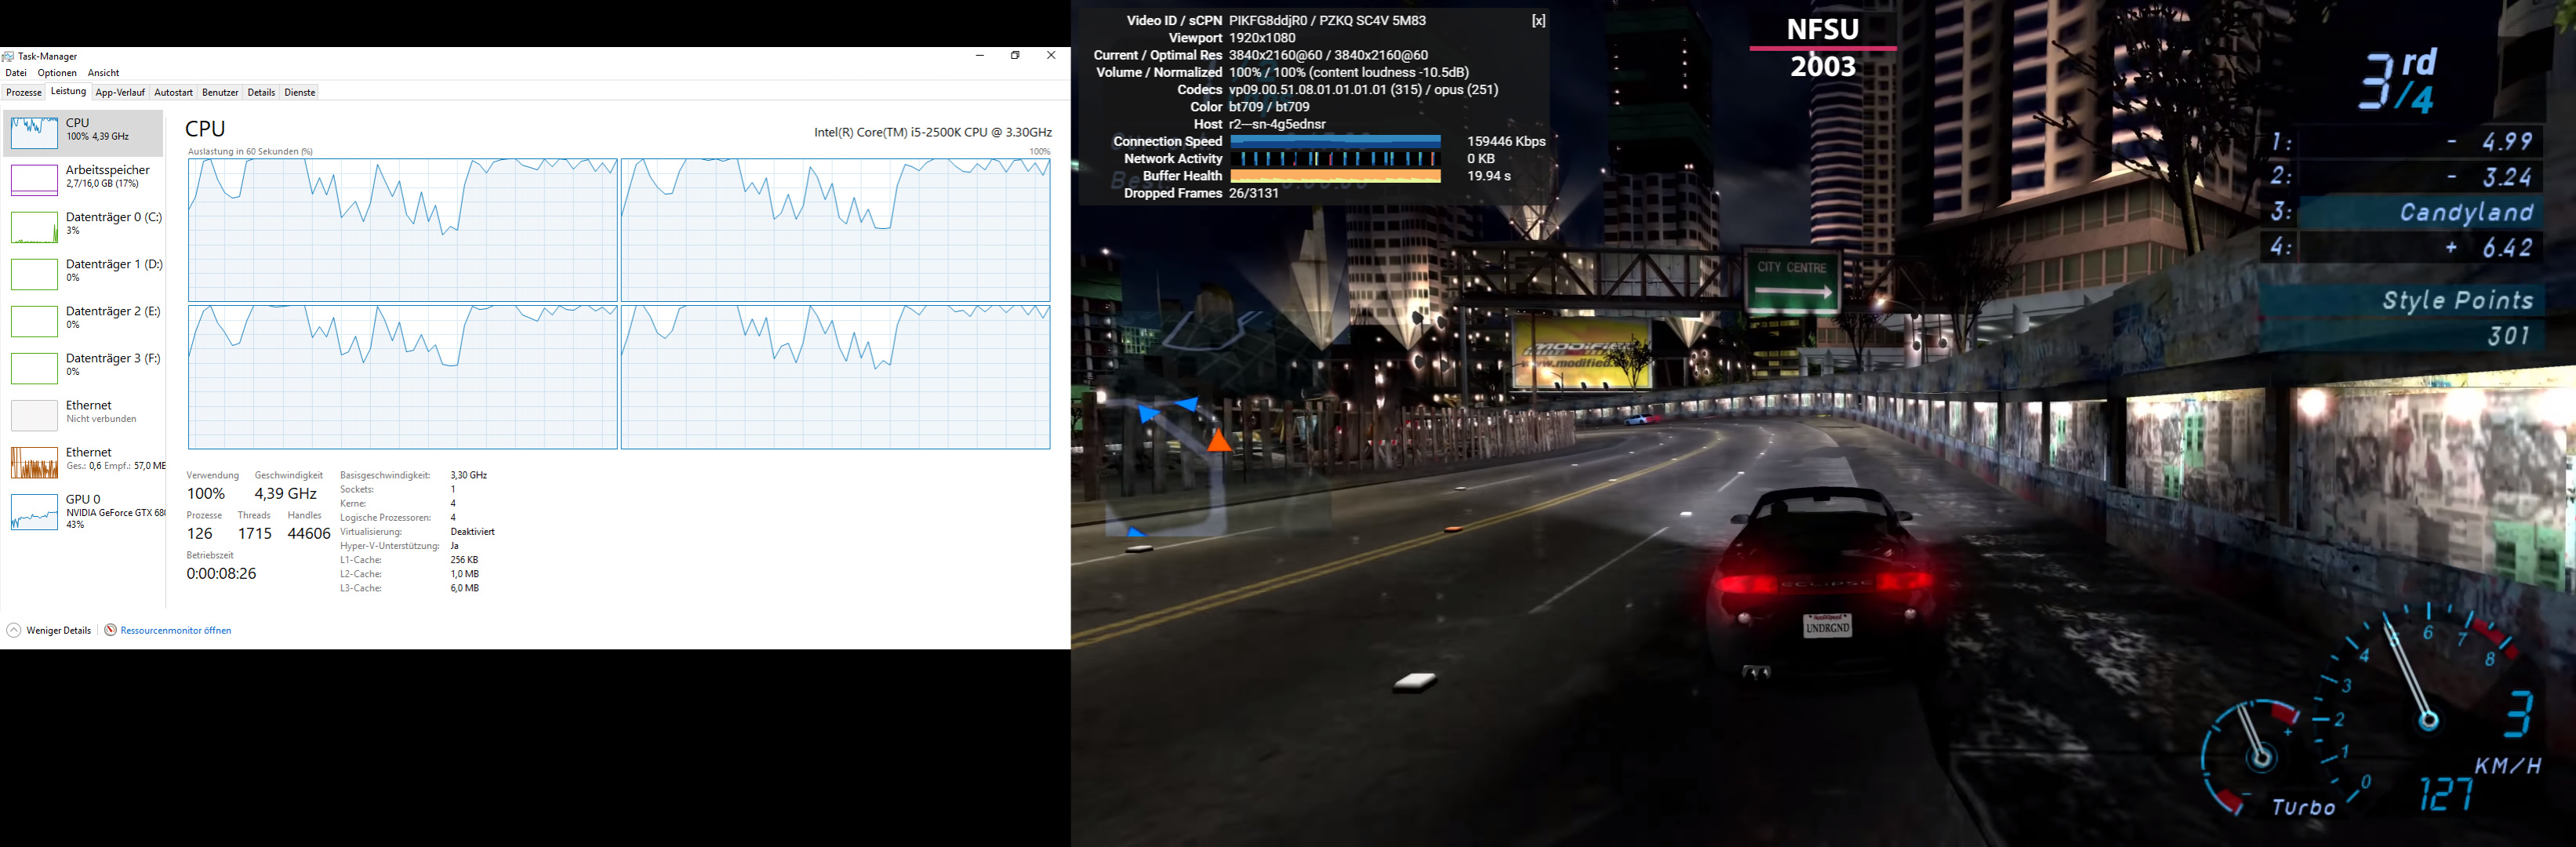The height and width of the screenshot is (847, 2576).
Task: Switch to the Prozesse tab
Action: pyautogui.click(x=24, y=92)
